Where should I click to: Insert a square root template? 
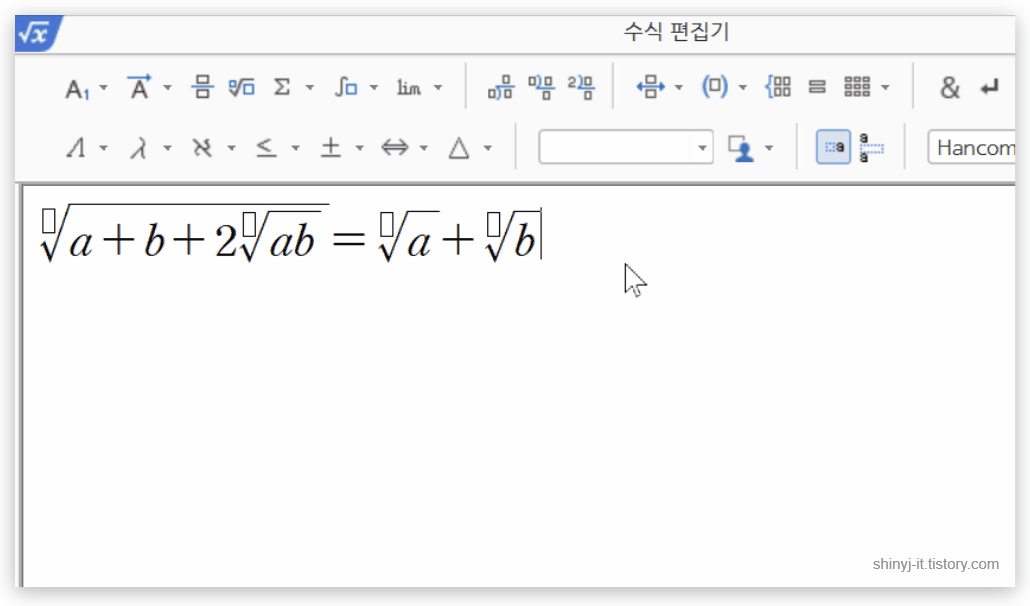[x=241, y=87]
